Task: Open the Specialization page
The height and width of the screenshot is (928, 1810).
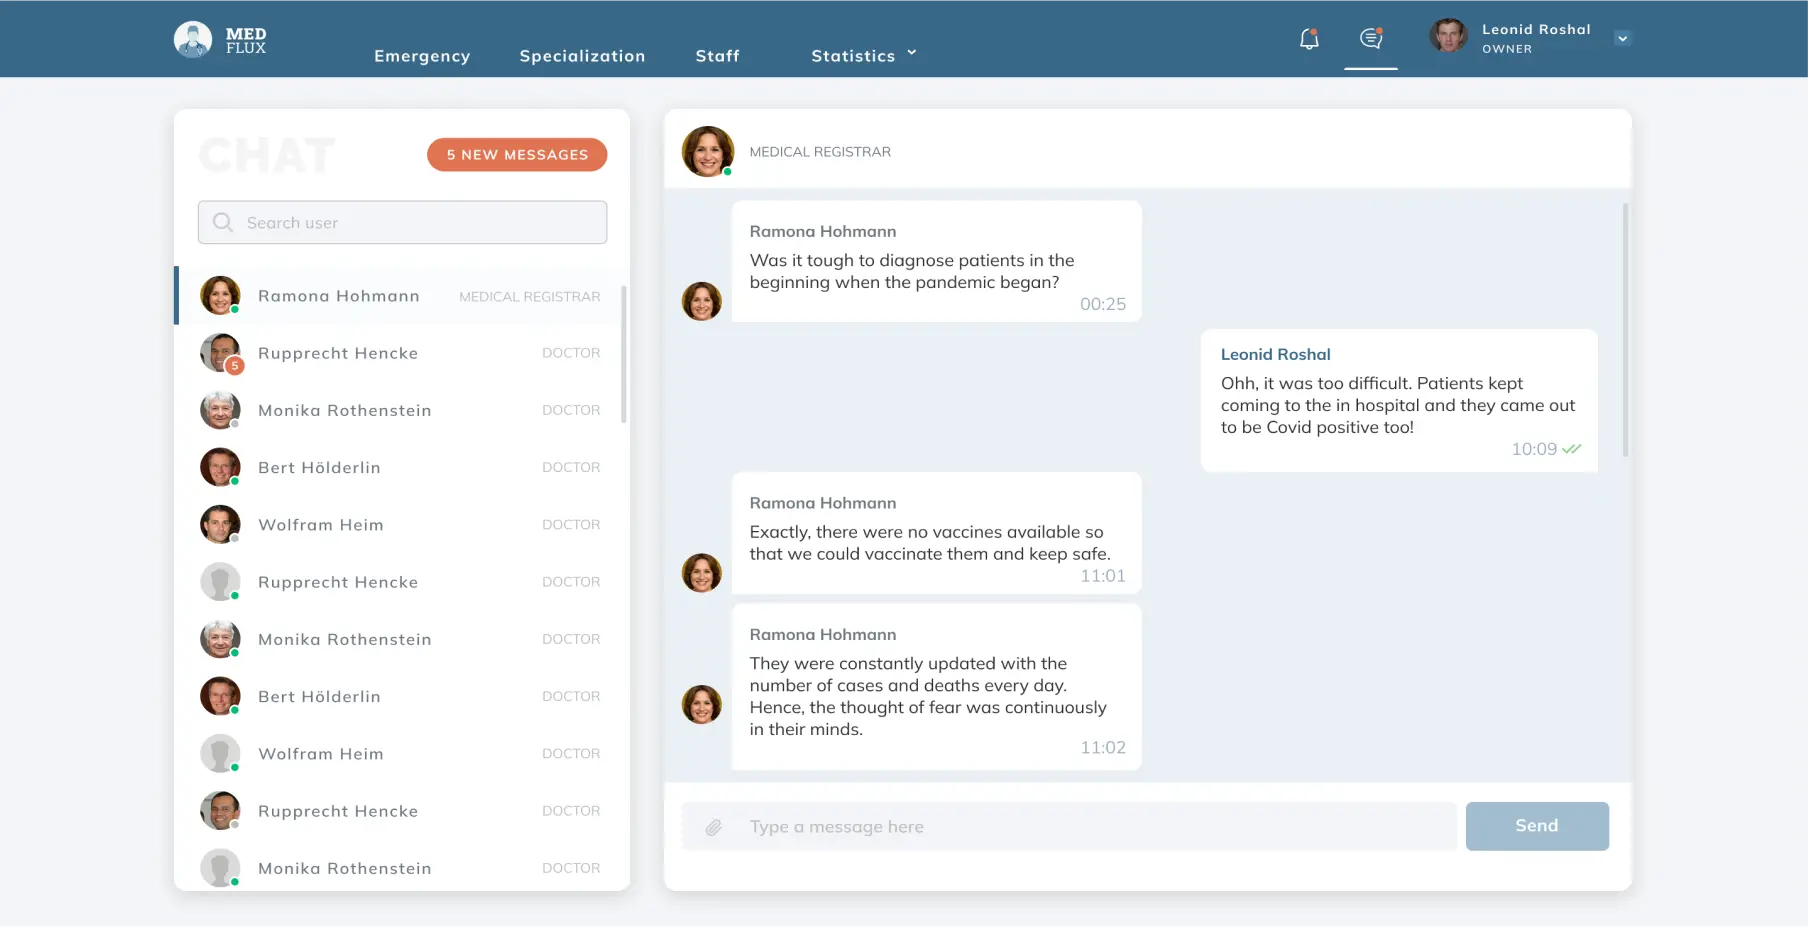Action: (x=581, y=56)
